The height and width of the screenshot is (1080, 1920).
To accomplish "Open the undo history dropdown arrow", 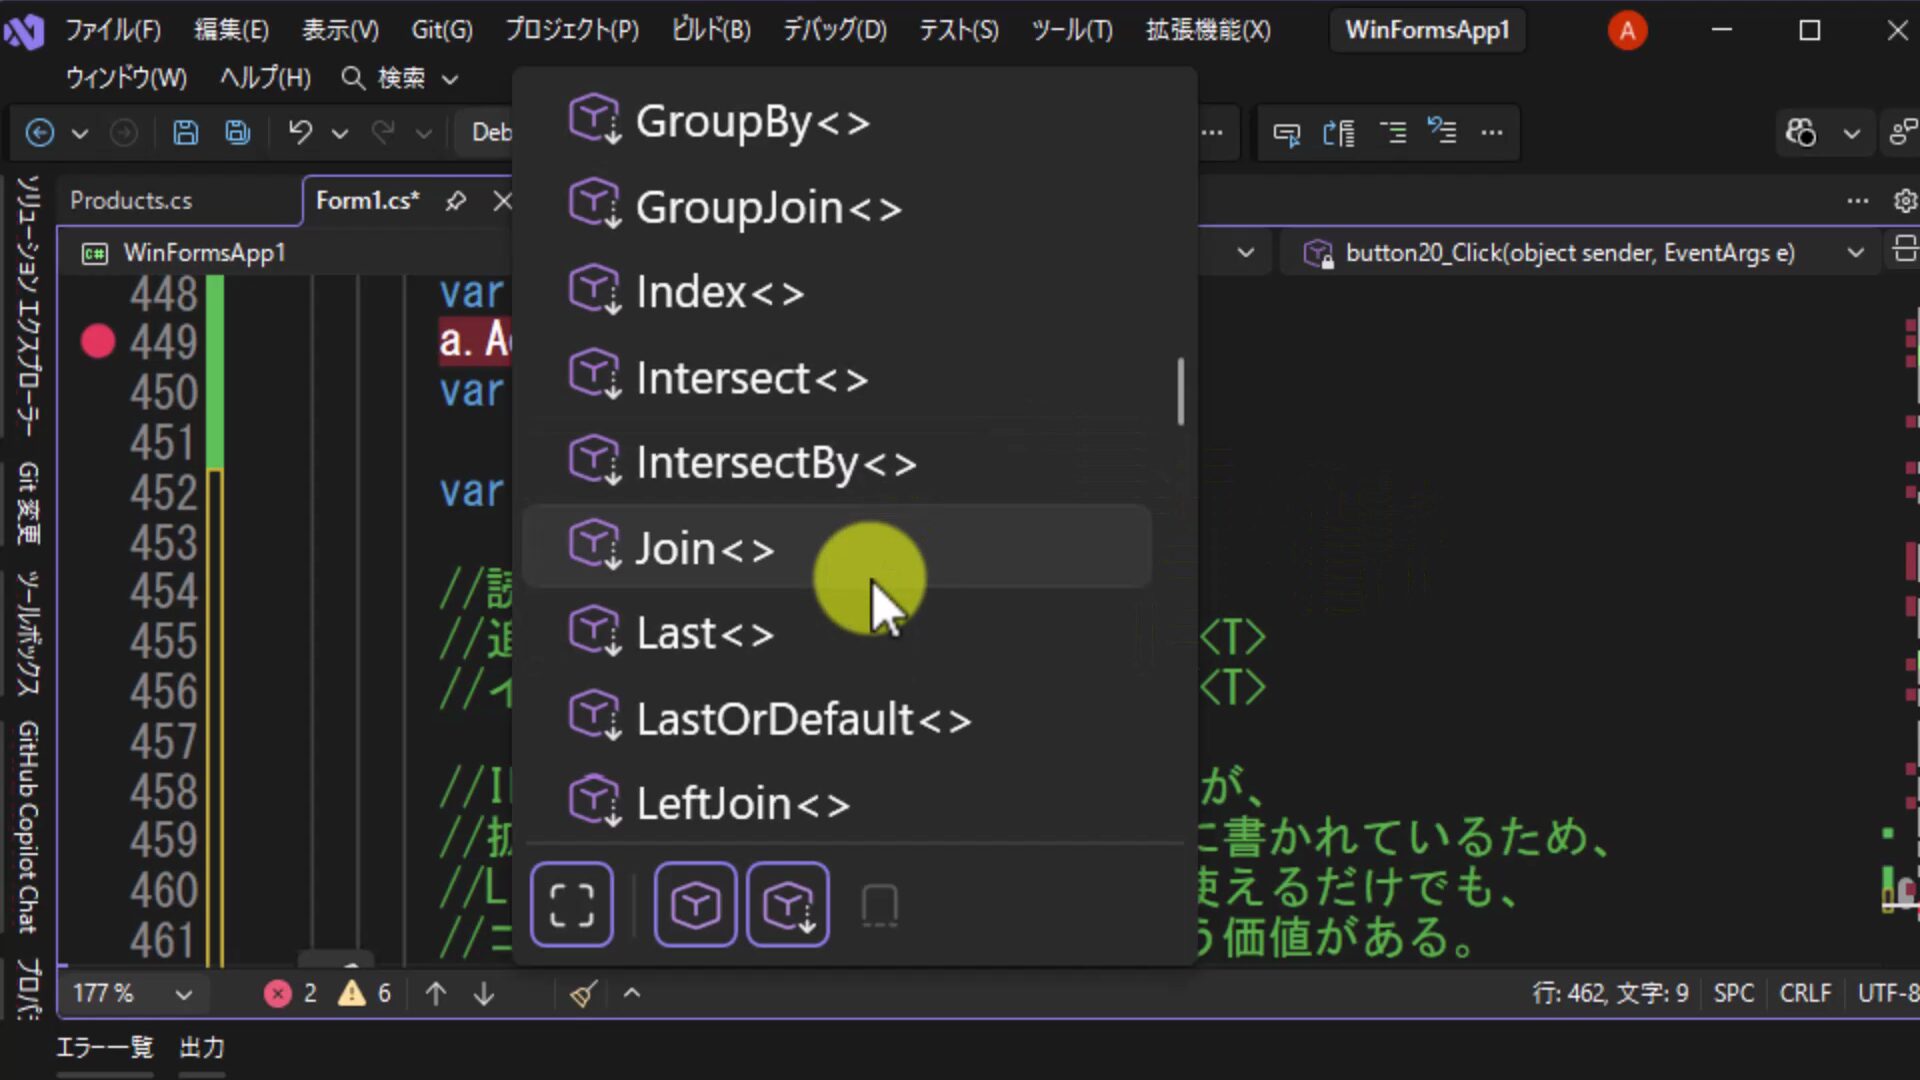I will tap(340, 133).
